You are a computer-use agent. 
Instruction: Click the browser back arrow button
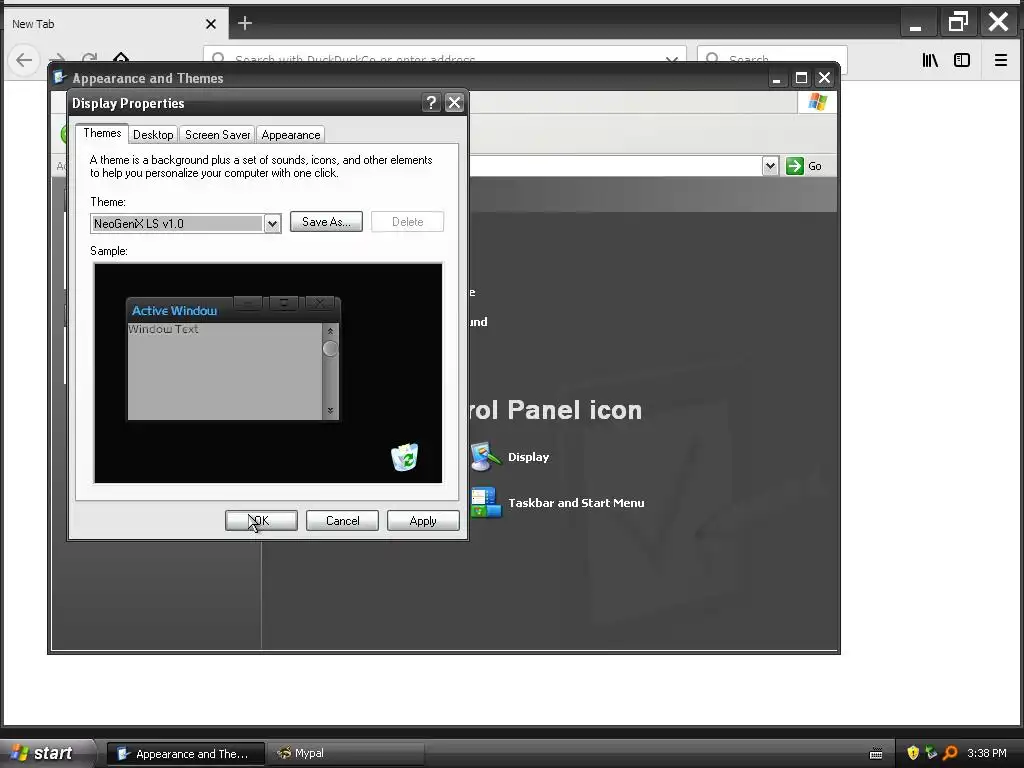[x=24, y=60]
